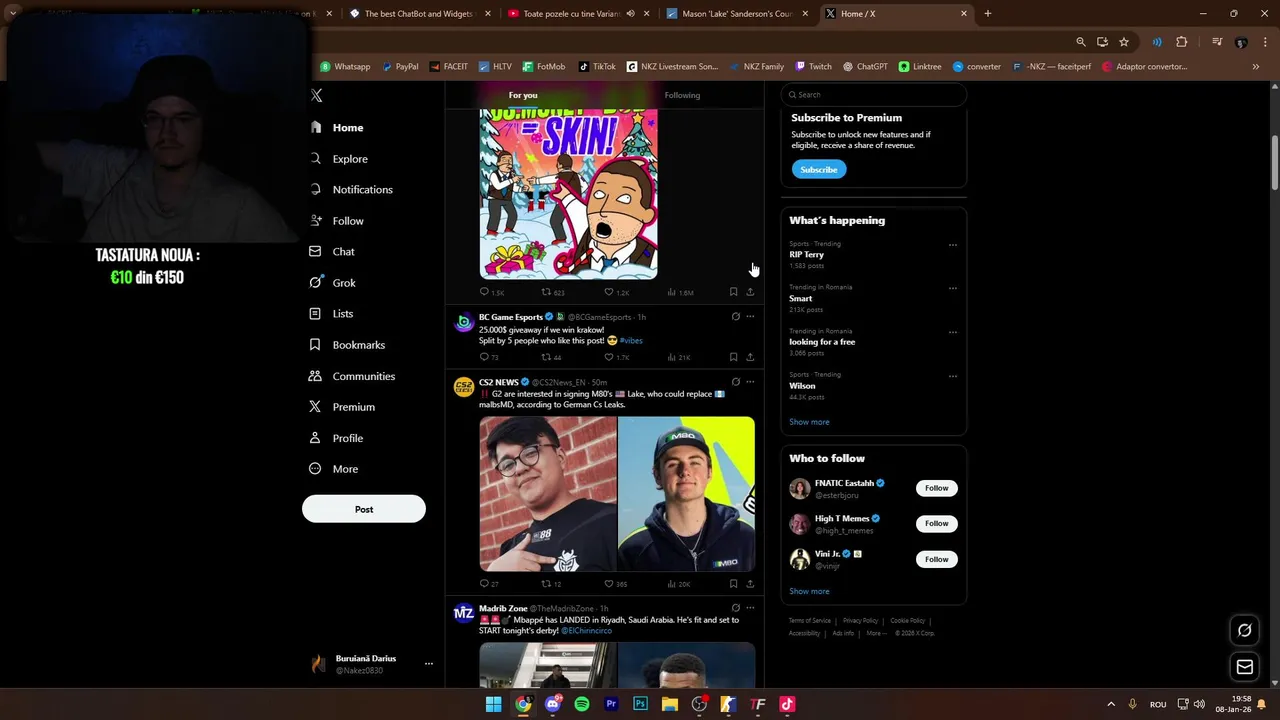Open Grok from the sidebar
The width and height of the screenshot is (1280, 720).
[332, 283]
